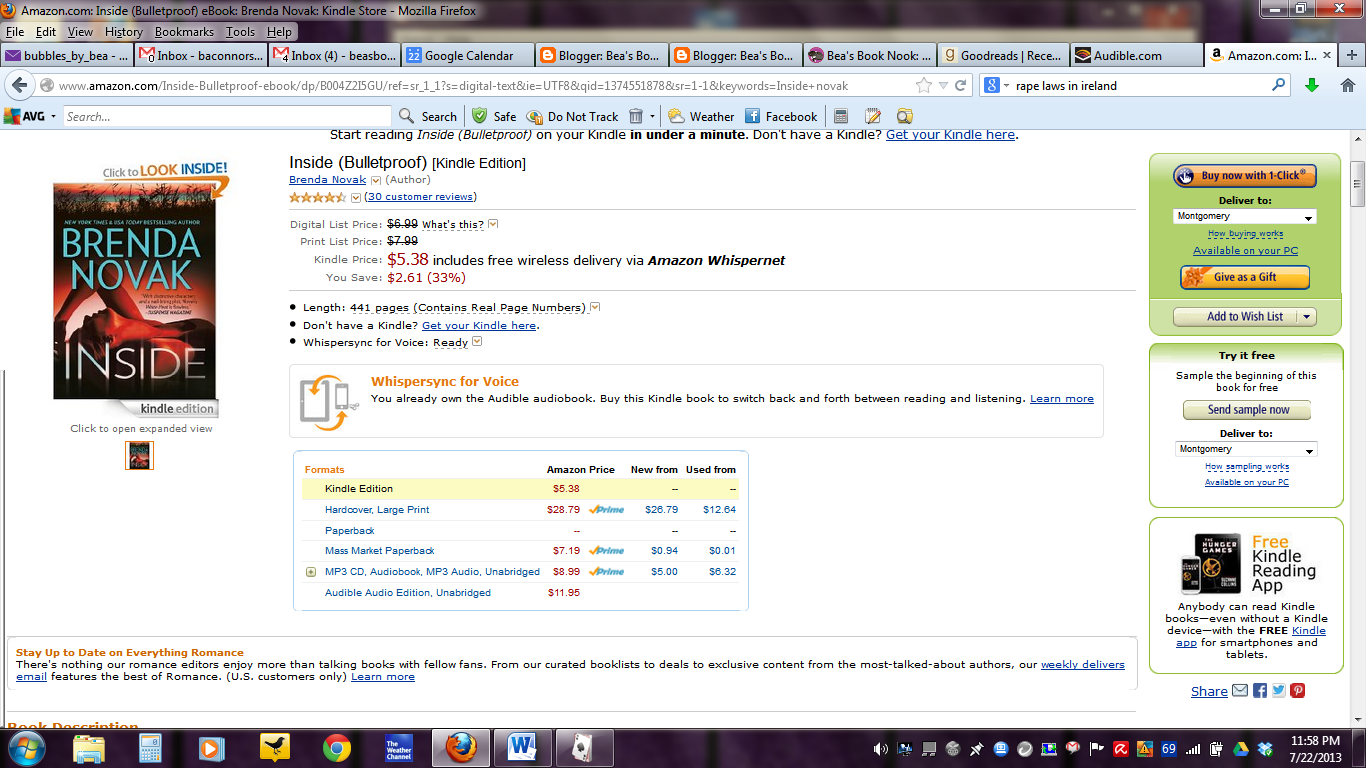The height and width of the screenshot is (768, 1366).
Task: Expand the MP3 CD Audiobook format row
Action: (311, 572)
